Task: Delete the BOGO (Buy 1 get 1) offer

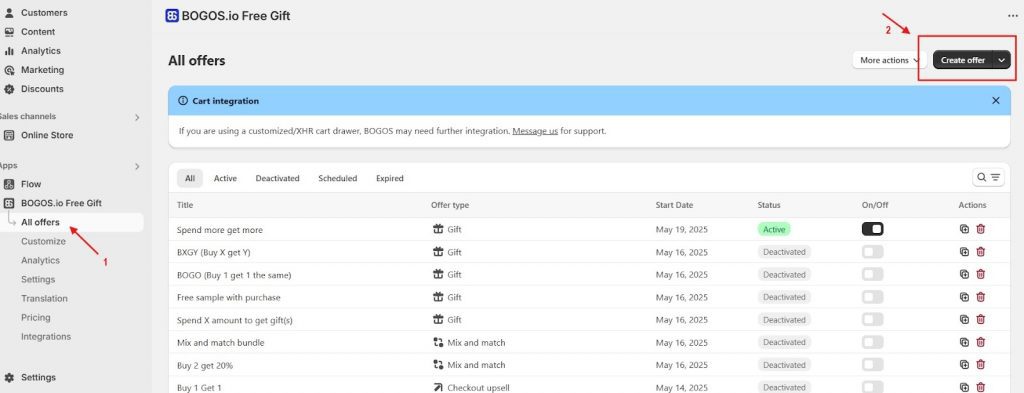Action: [980, 275]
